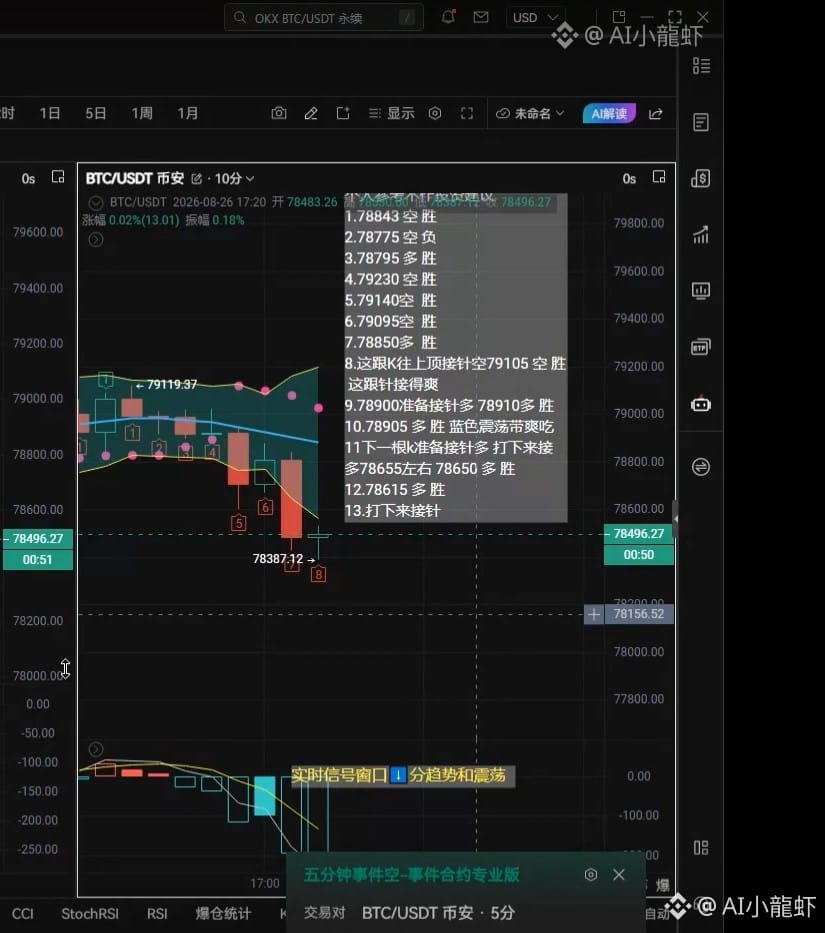Open the 未命名 layout dropdown
This screenshot has width=825, height=933.
(530, 113)
